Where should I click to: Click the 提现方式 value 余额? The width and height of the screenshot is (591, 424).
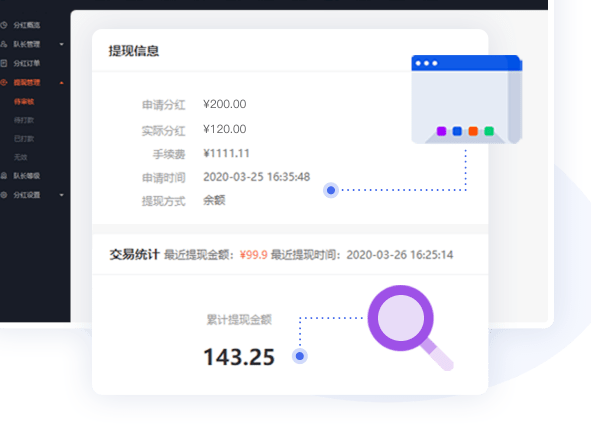(214, 200)
